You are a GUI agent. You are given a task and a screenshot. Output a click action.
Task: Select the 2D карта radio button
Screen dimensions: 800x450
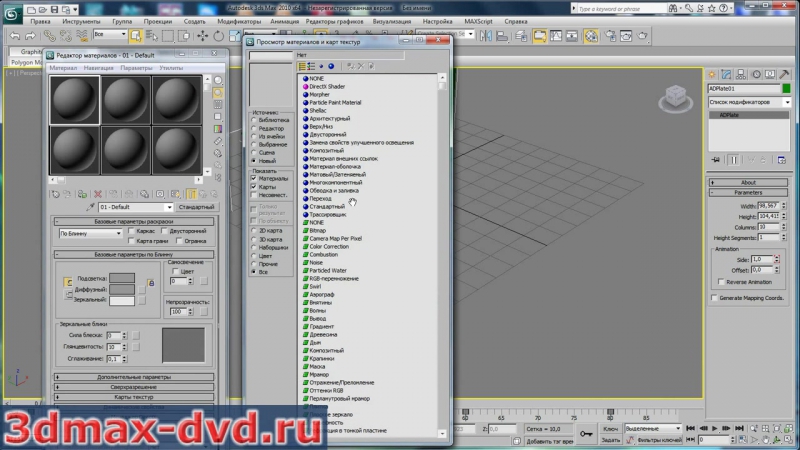[254, 231]
